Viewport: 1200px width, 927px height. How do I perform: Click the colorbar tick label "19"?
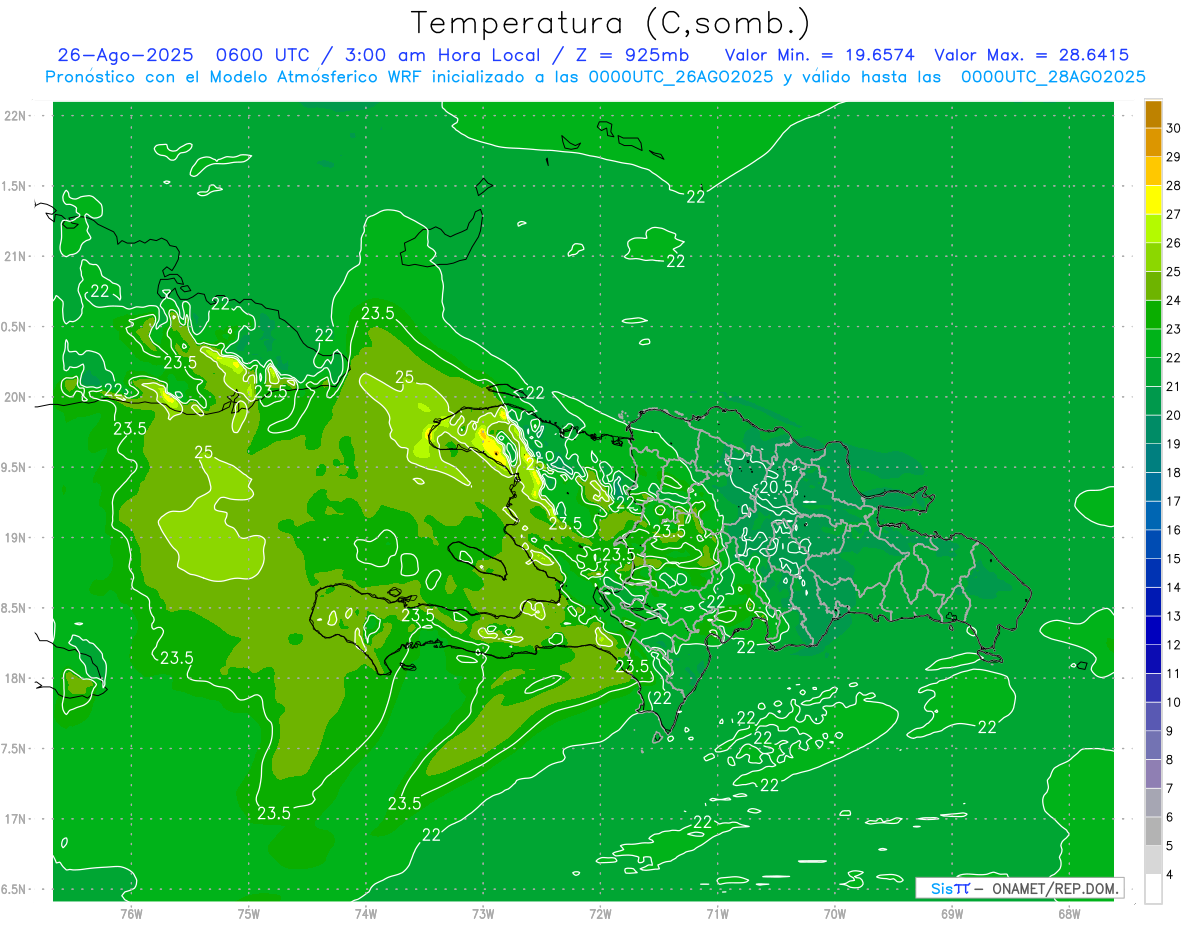click(x=1174, y=444)
